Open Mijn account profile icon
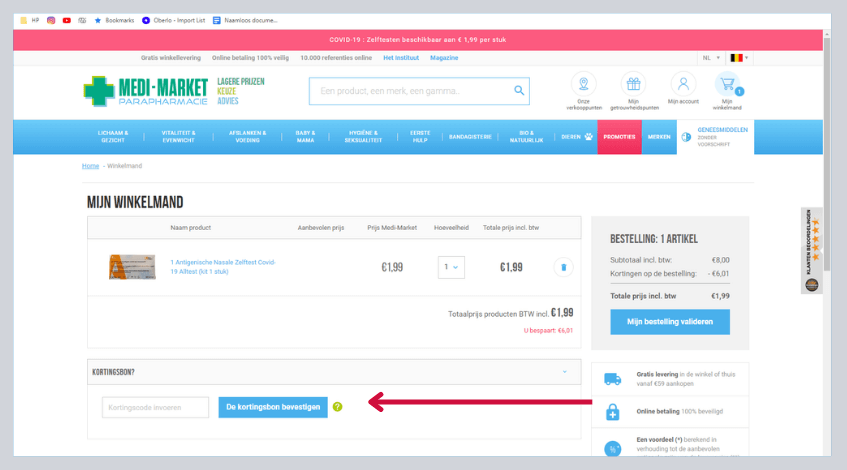This screenshot has height=470, width=847. 683,85
